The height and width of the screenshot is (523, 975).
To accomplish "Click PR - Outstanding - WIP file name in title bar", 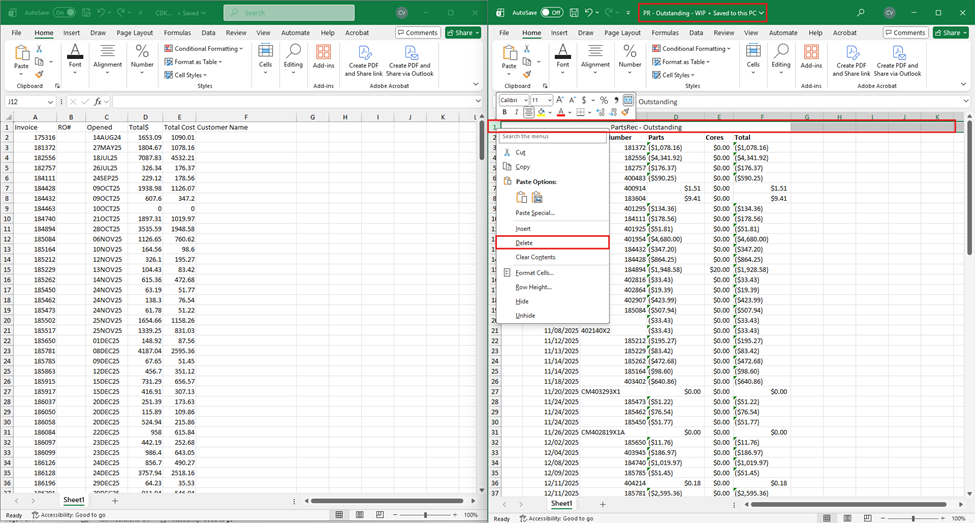I will pyautogui.click(x=674, y=12).
